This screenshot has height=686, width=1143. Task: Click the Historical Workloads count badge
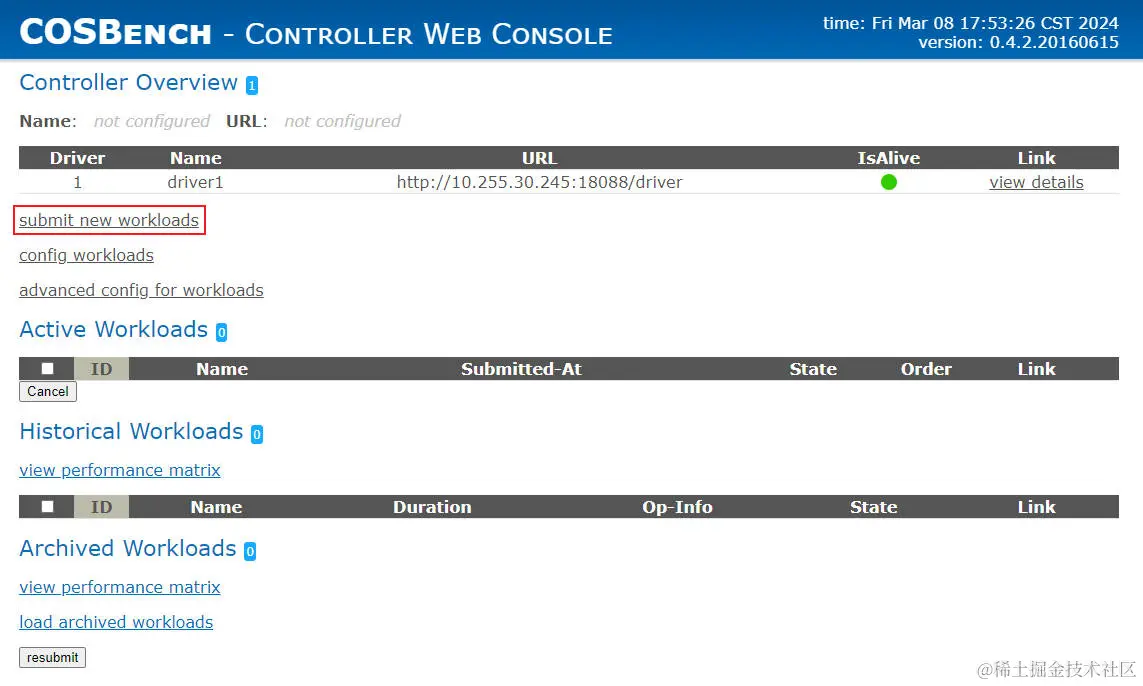[x=257, y=434]
